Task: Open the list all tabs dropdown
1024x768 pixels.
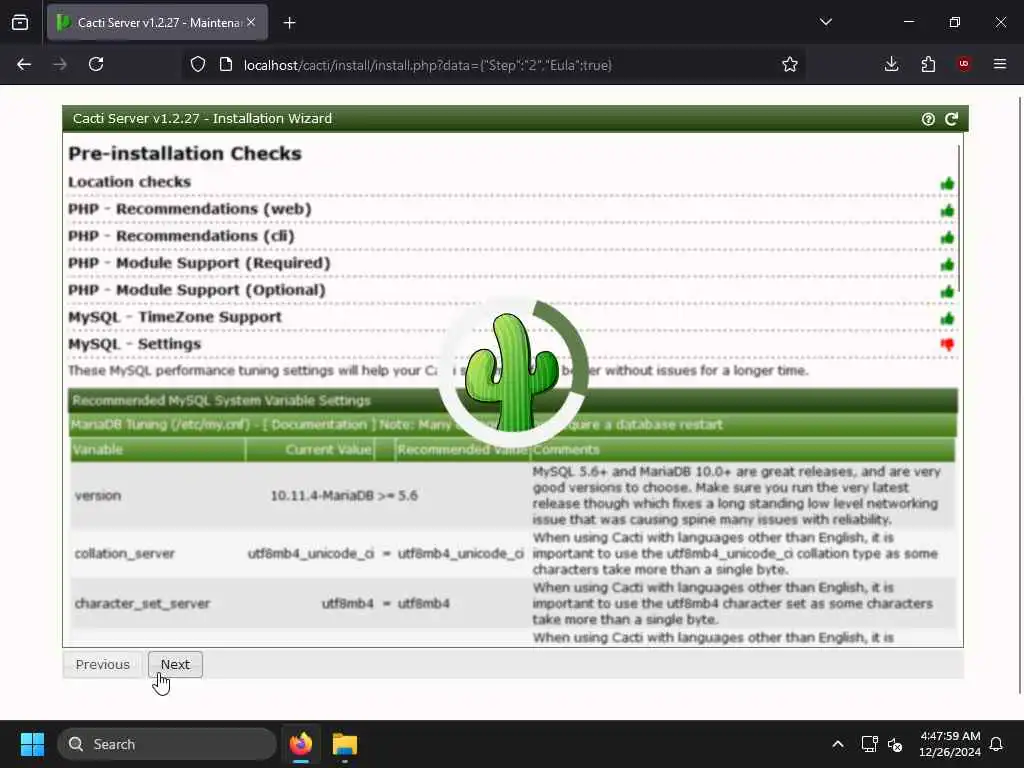Action: pyautogui.click(x=825, y=22)
